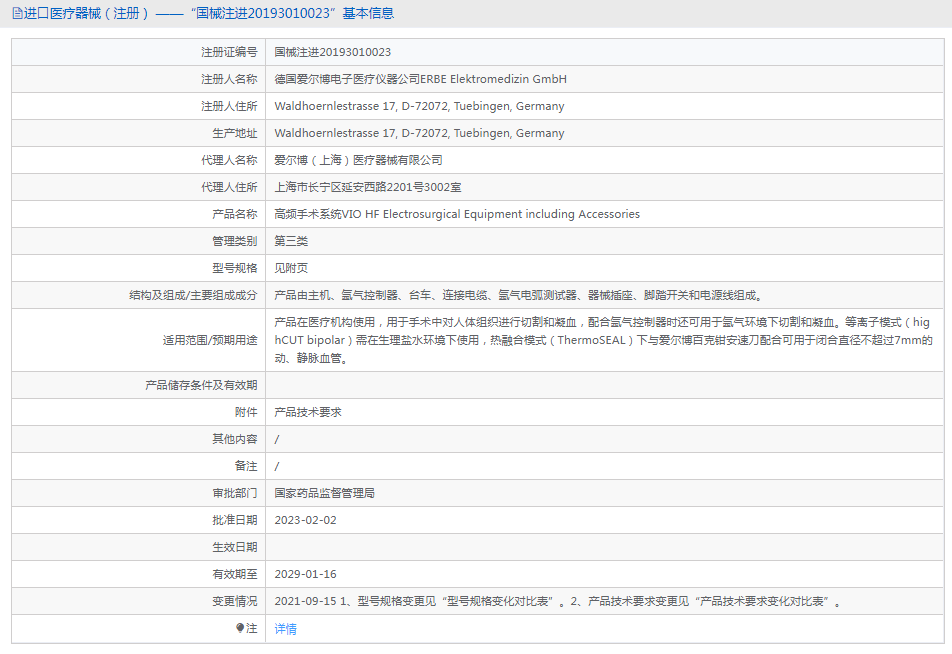Click the 变更情况 entry dated 2021-09-15
This screenshot has height=654, width=952.
[x=558, y=601]
